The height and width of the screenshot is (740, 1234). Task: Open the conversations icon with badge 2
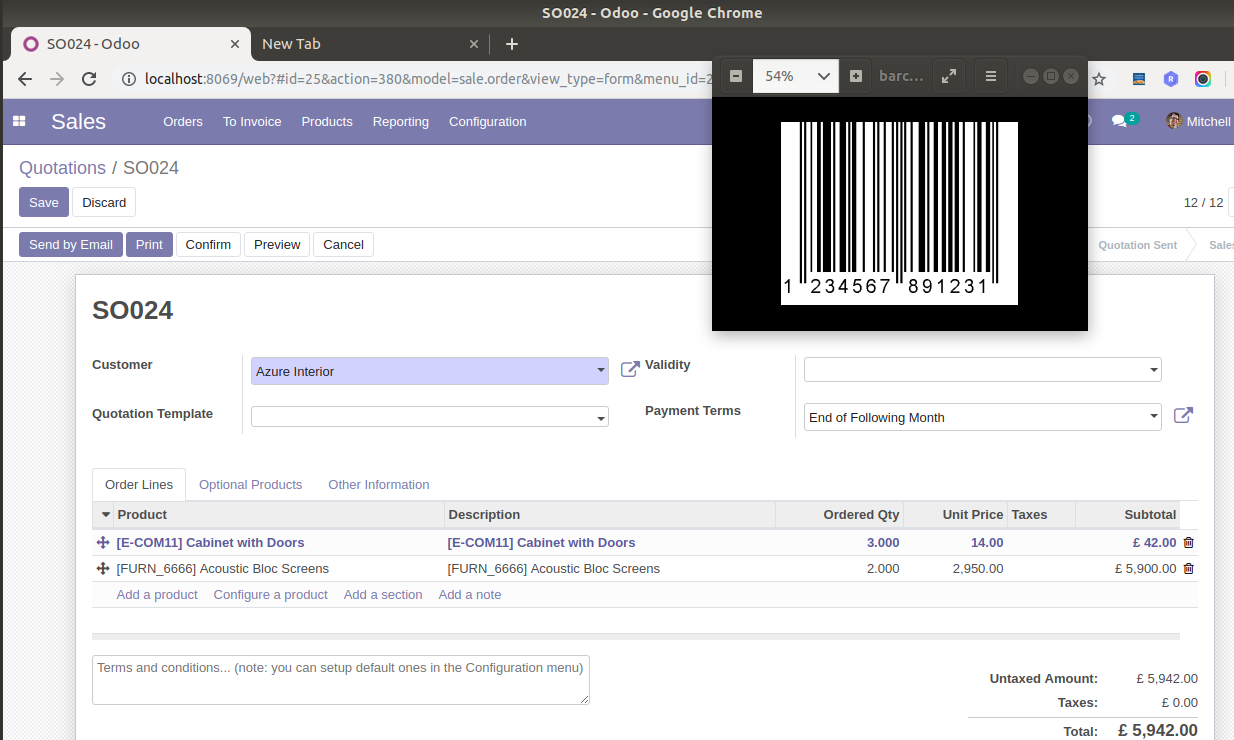1124,121
